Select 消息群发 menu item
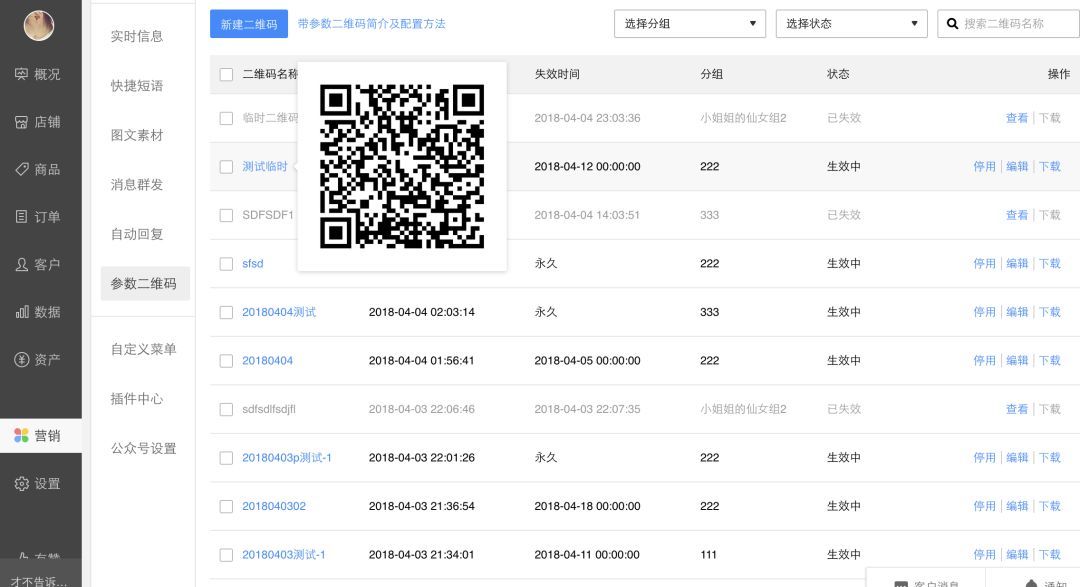This screenshot has height=587, width=1080. tap(136, 185)
